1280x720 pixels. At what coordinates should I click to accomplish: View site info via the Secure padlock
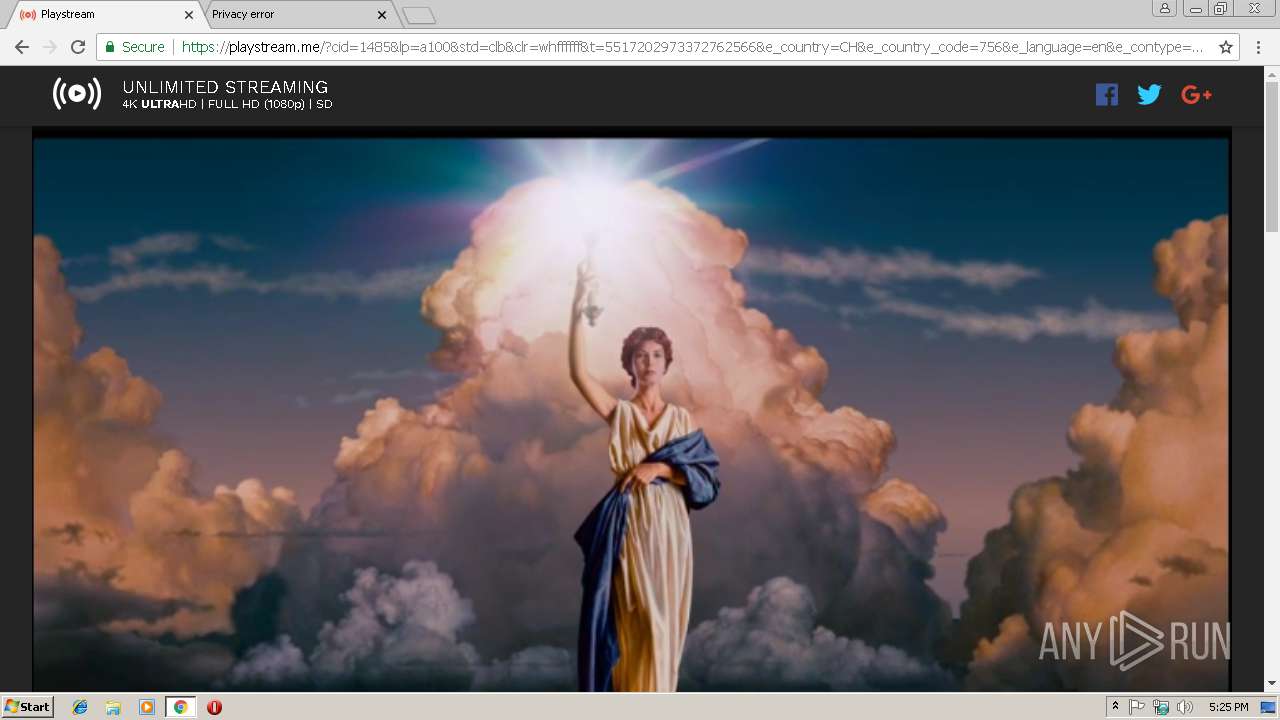click(135, 47)
